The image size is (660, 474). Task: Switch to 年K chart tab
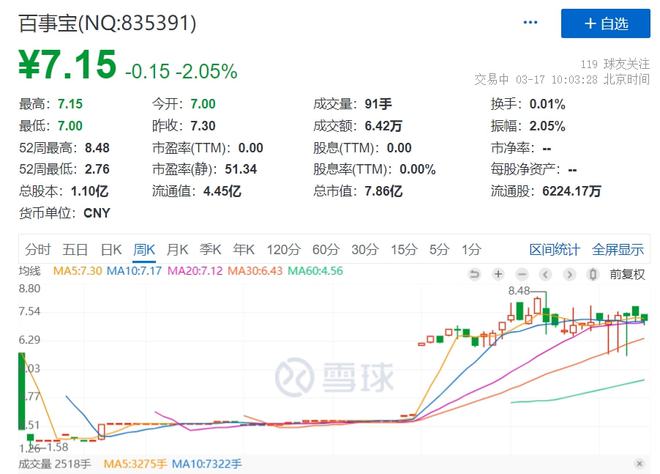(x=244, y=250)
